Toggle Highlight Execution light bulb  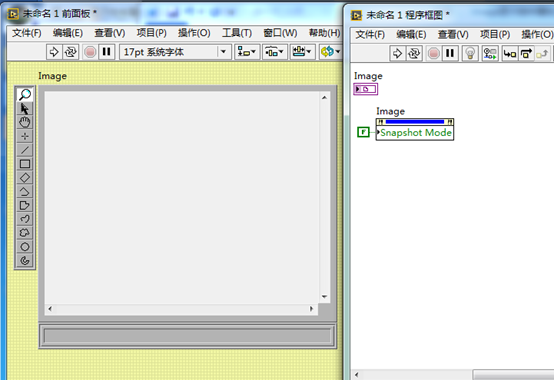pyautogui.click(x=470, y=53)
